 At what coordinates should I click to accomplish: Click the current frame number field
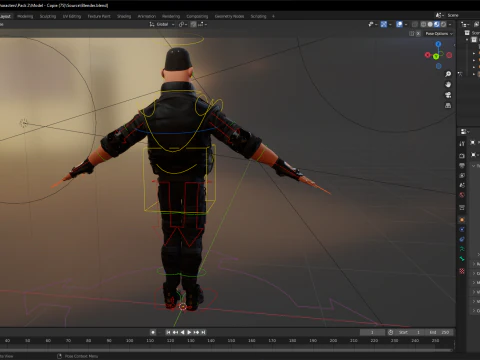click(x=372, y=332)
